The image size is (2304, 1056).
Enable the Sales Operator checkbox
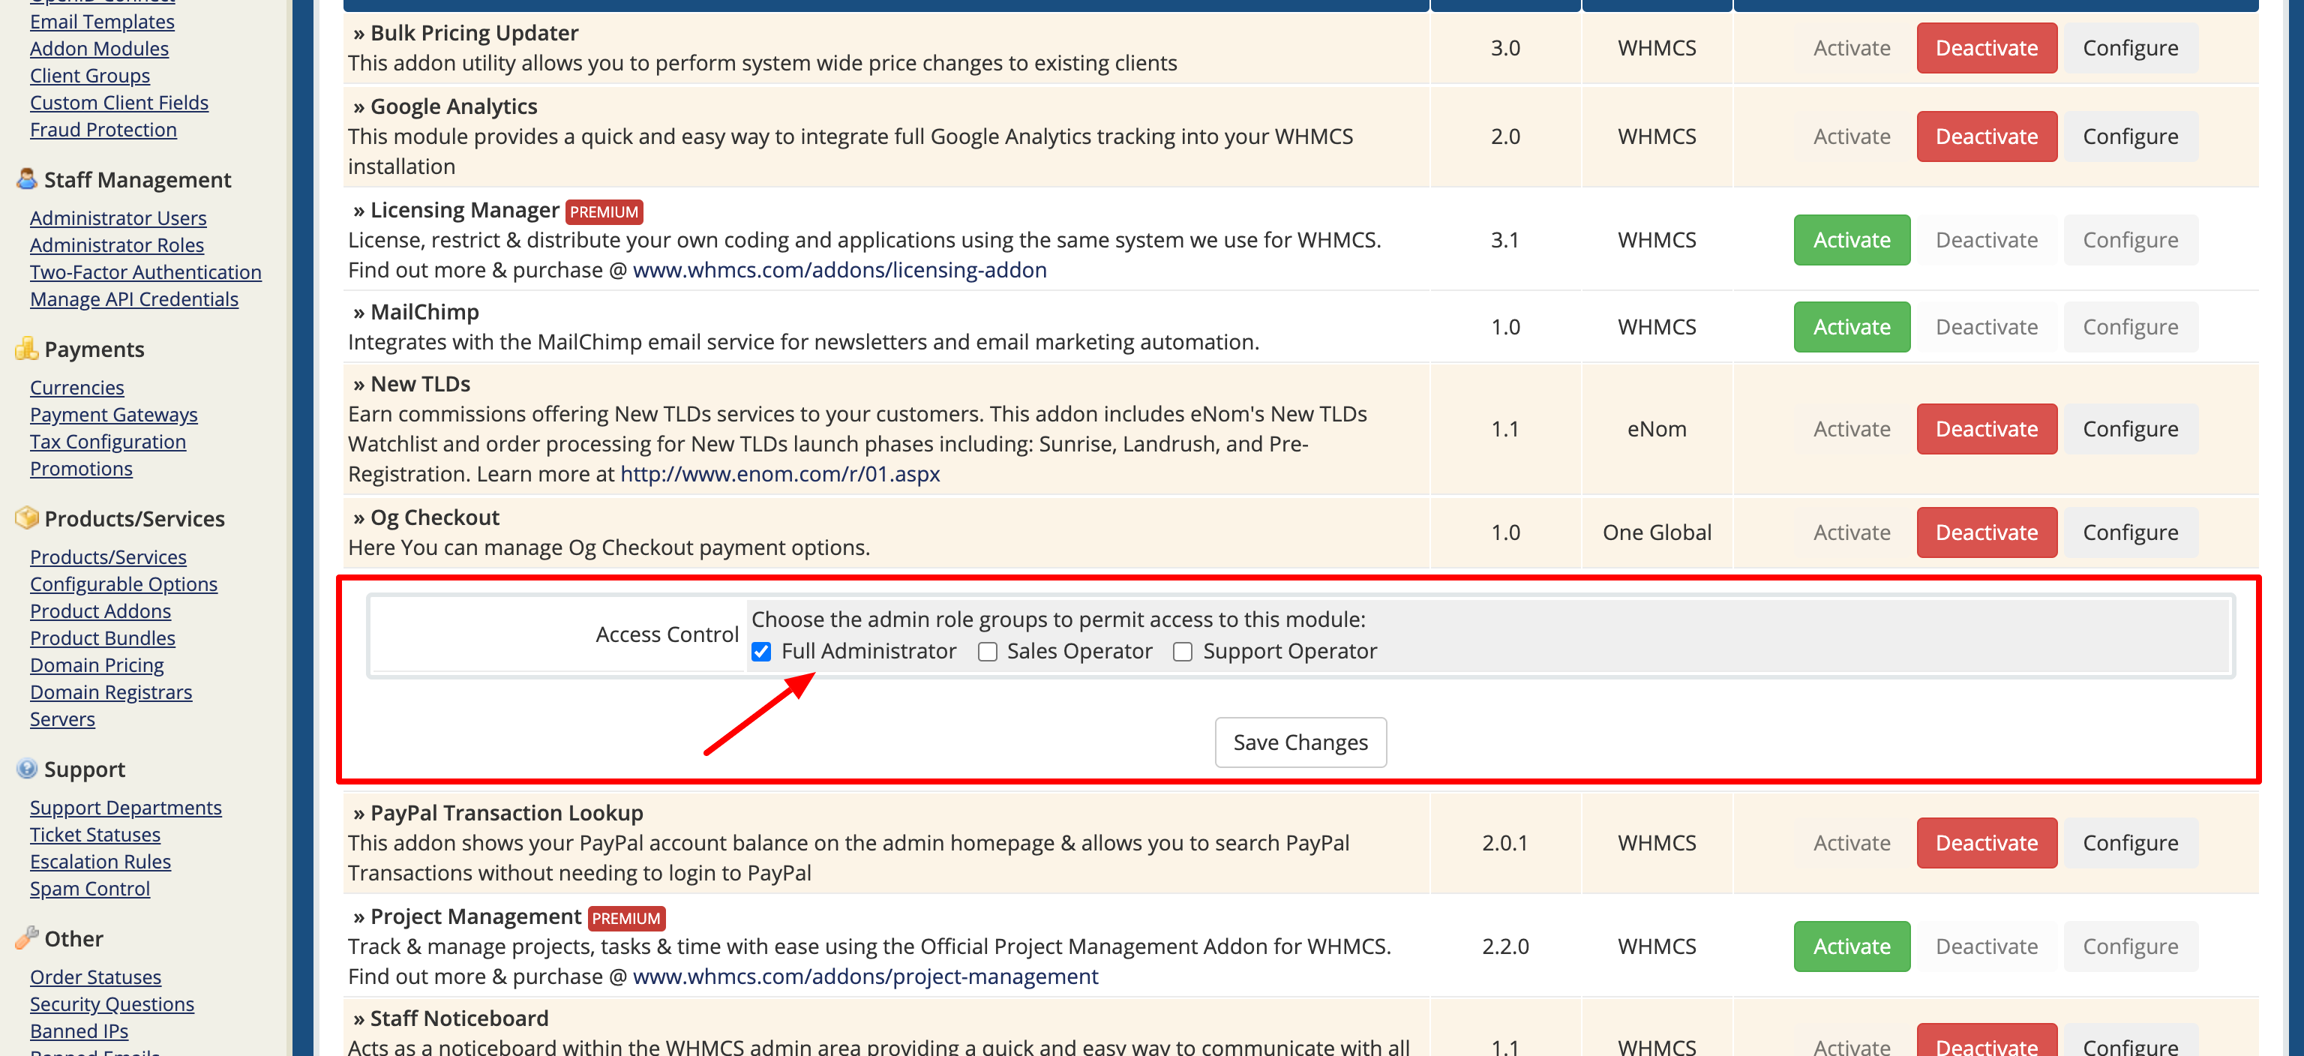(x=988, y=652)
